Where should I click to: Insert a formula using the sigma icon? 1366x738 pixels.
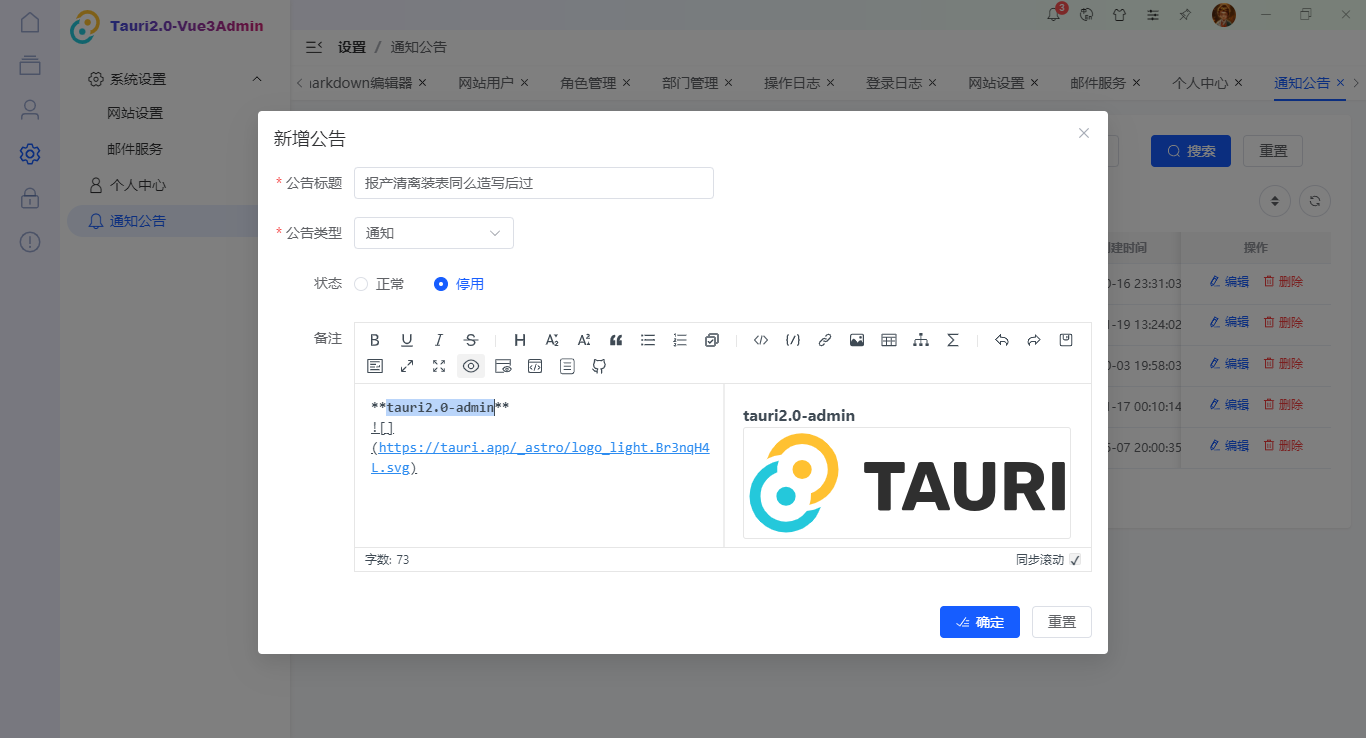(x=953, y=340)
